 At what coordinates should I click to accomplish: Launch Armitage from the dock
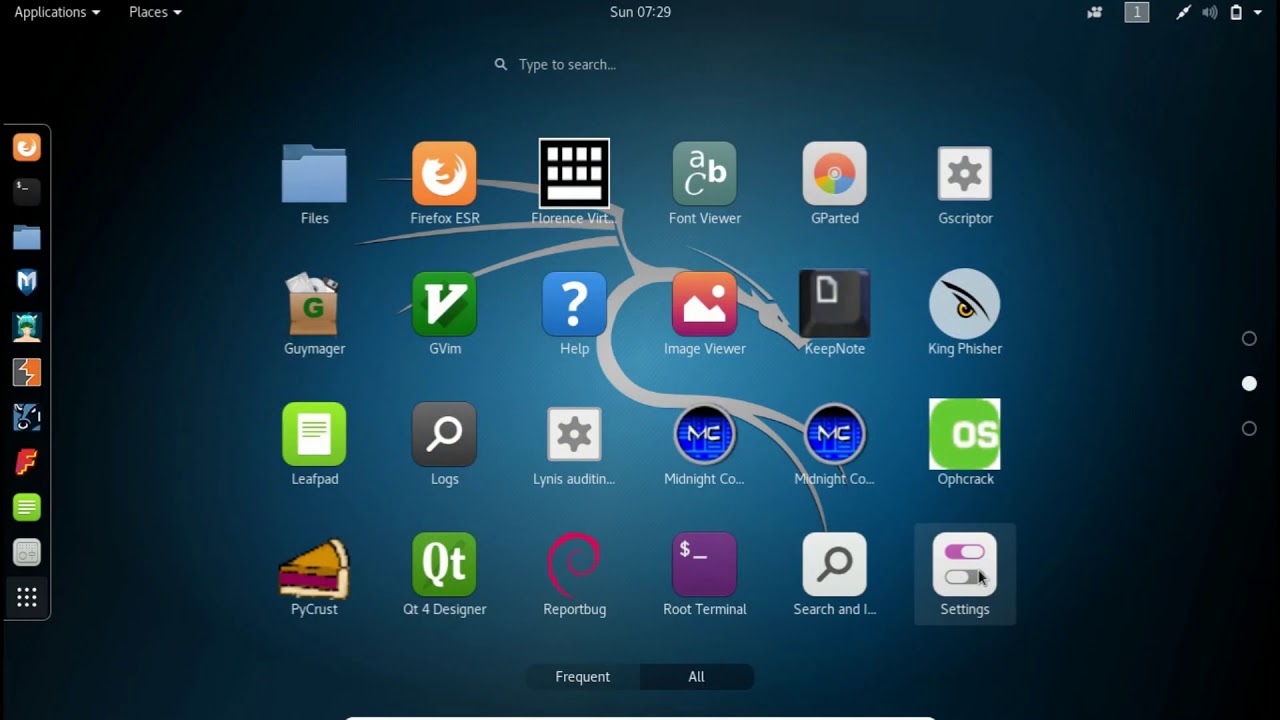tap(27, 327)
